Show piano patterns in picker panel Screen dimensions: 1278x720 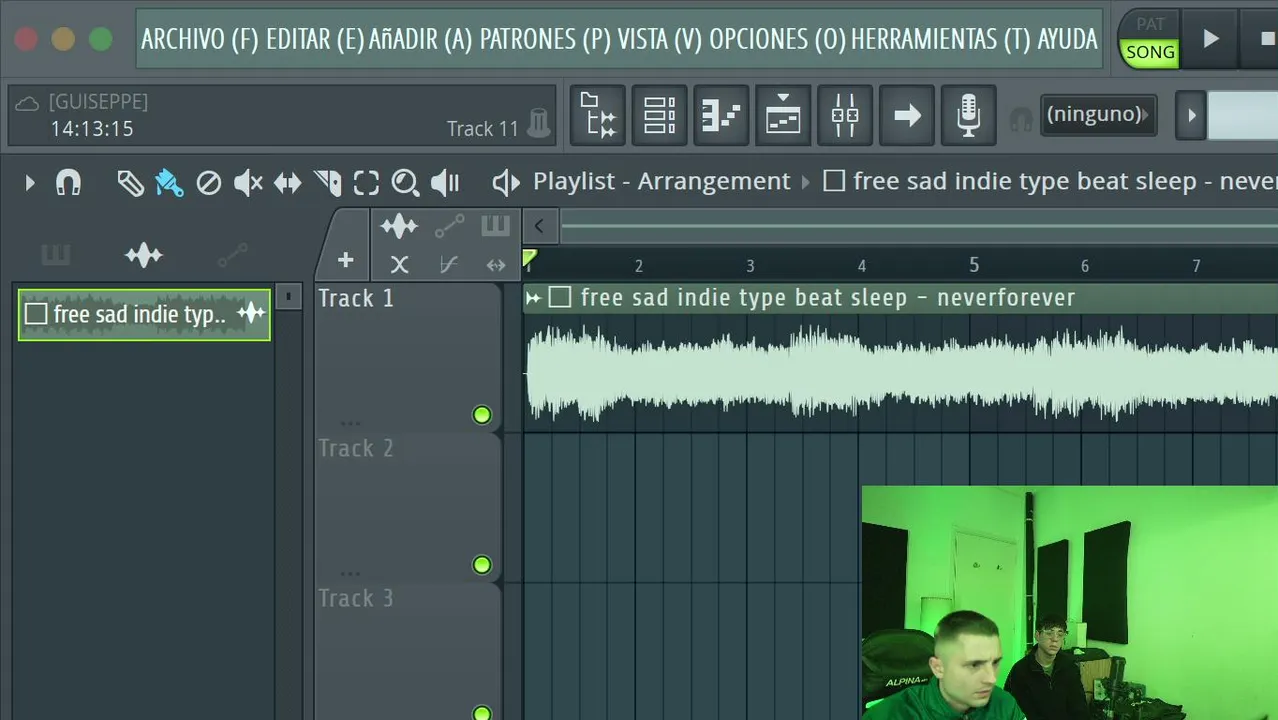coord(56,256)
